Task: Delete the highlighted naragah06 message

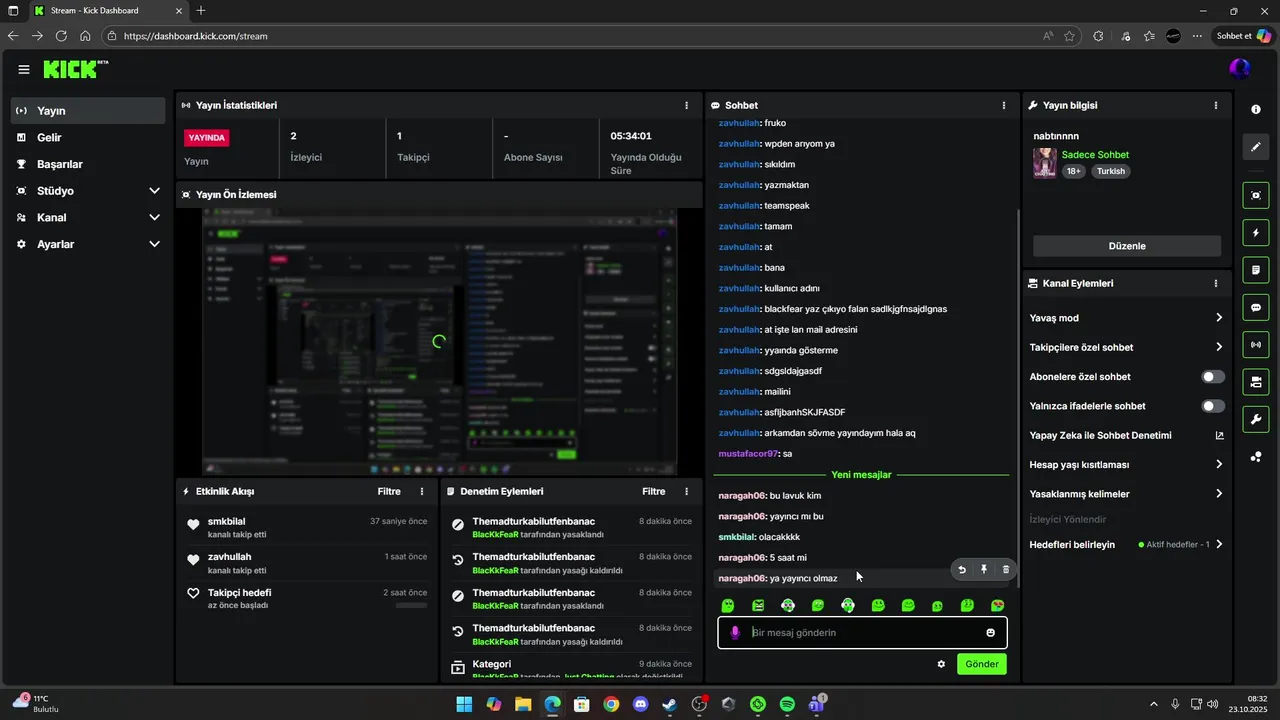Action: point(1006,569)
